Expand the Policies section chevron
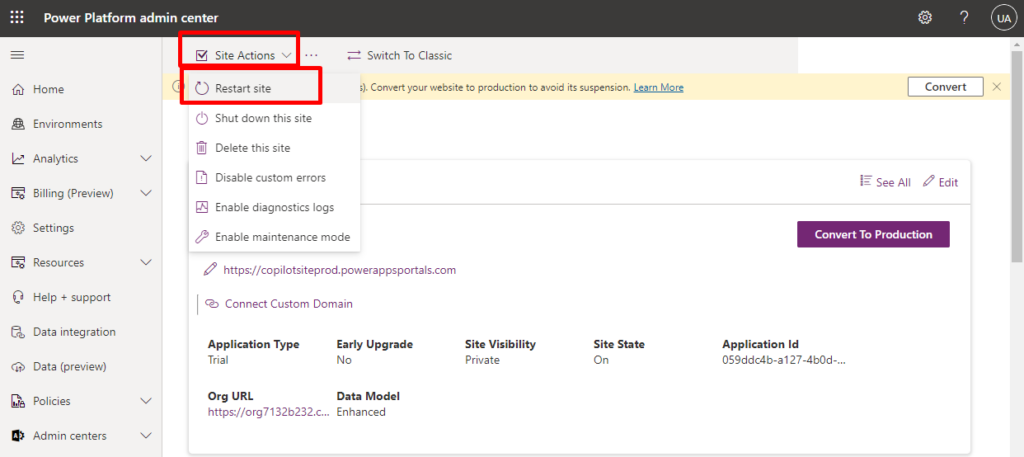 coord(146,401)
